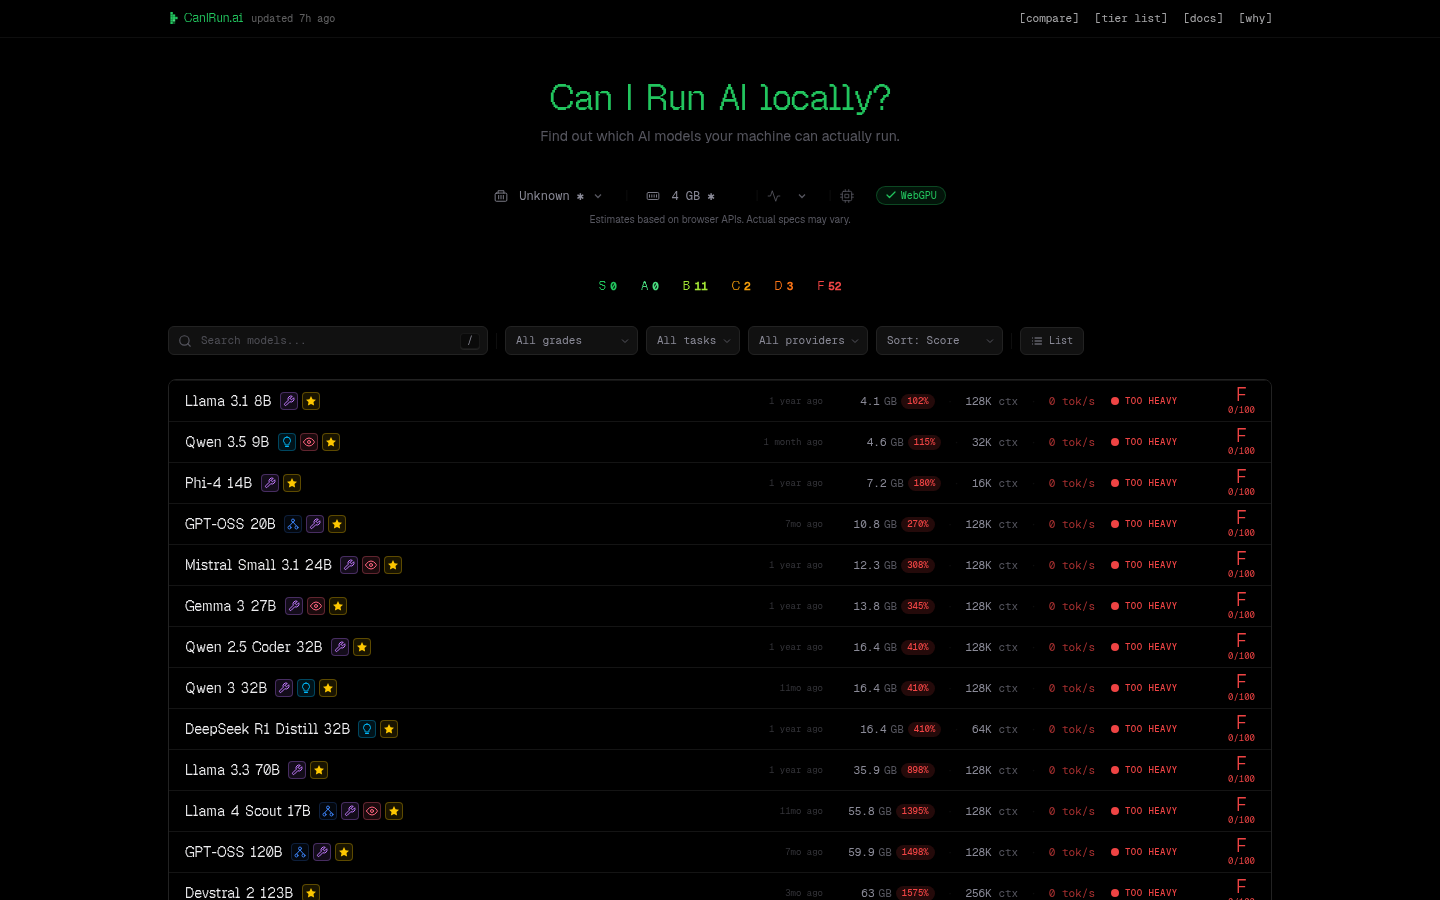
Task: Go to the docs section
Action: 1202,18
